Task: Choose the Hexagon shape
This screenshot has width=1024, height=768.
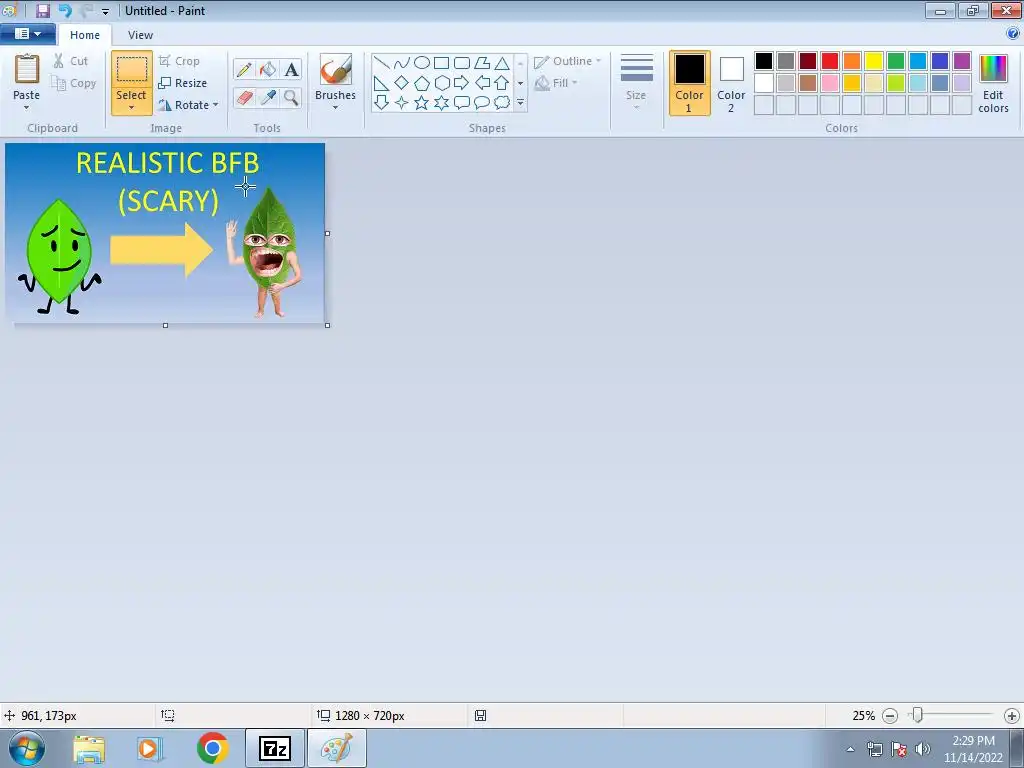Action: click(442, 83)
